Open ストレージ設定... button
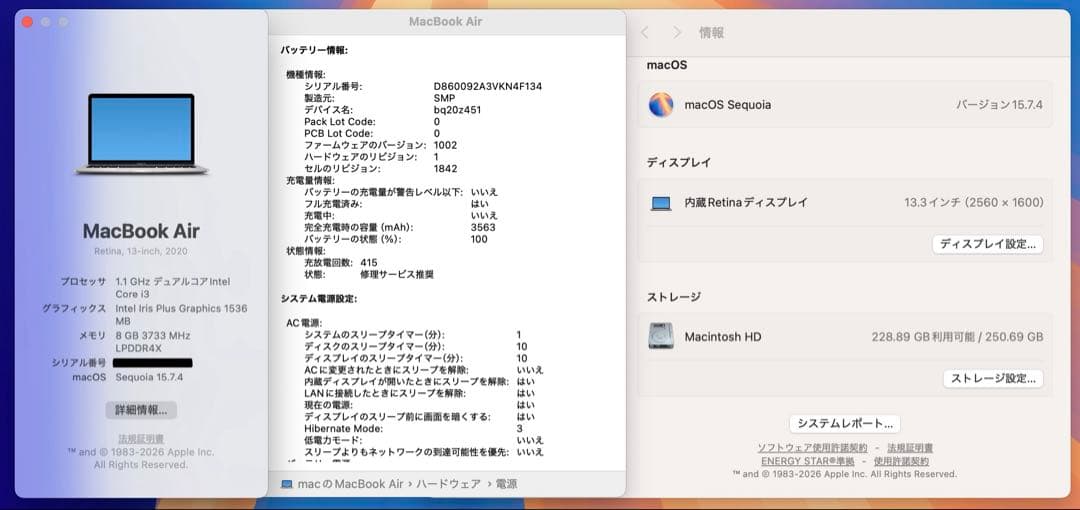The width and height of the screenshot is (1080, 510). 993,378
